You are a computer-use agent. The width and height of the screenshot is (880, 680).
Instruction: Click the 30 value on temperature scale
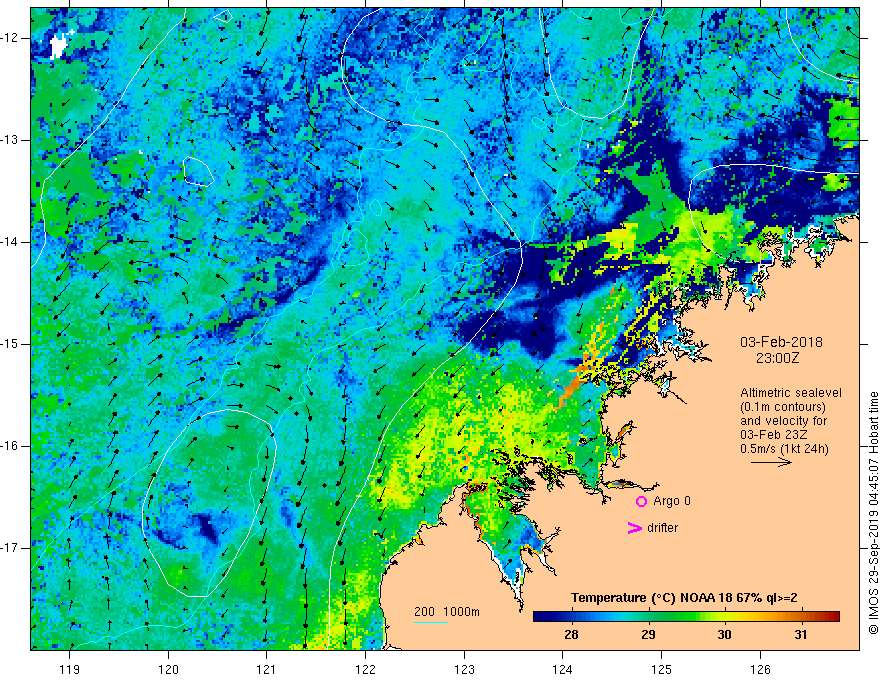click(x=725, y=635)
